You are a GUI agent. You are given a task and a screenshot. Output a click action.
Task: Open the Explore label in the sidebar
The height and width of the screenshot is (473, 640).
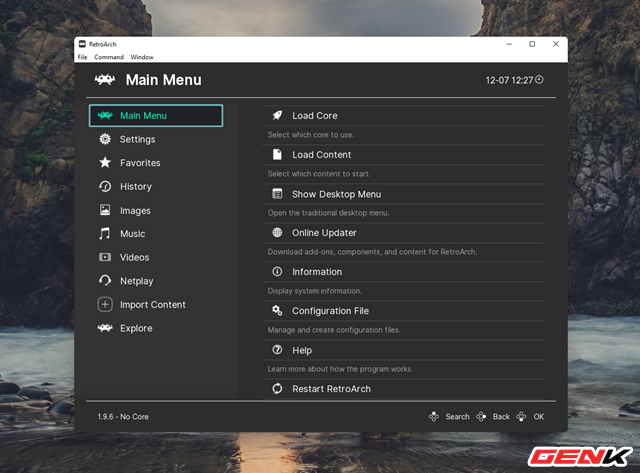(x=136, y=329)
